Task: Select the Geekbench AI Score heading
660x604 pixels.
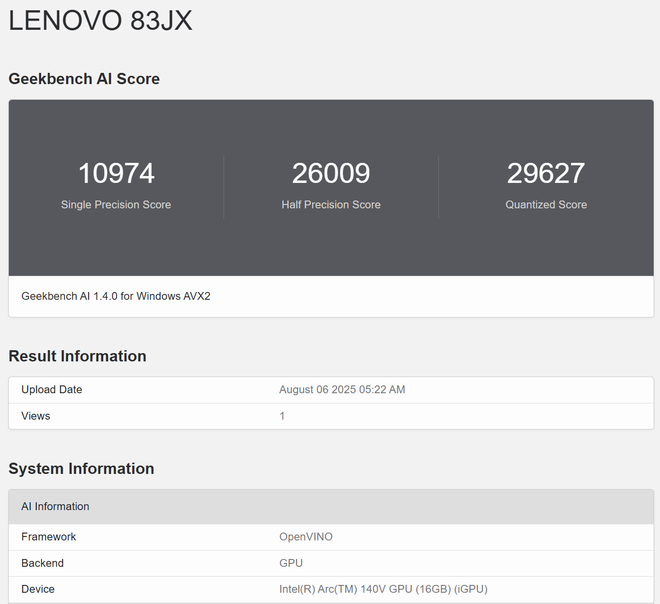Action: pyautogui.click(x=84, y=79)
